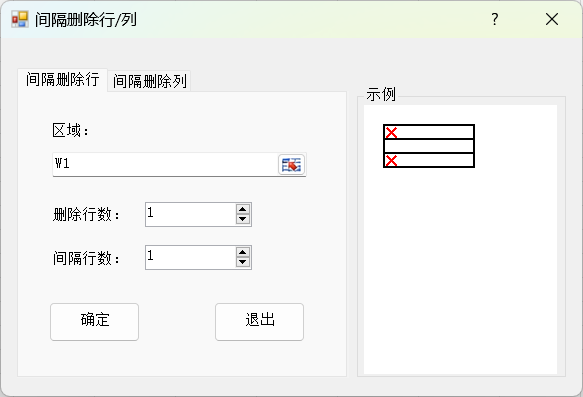Close the 间隔删除行/列 dialog
Screen dimensions: 583x397
point(552,19)
